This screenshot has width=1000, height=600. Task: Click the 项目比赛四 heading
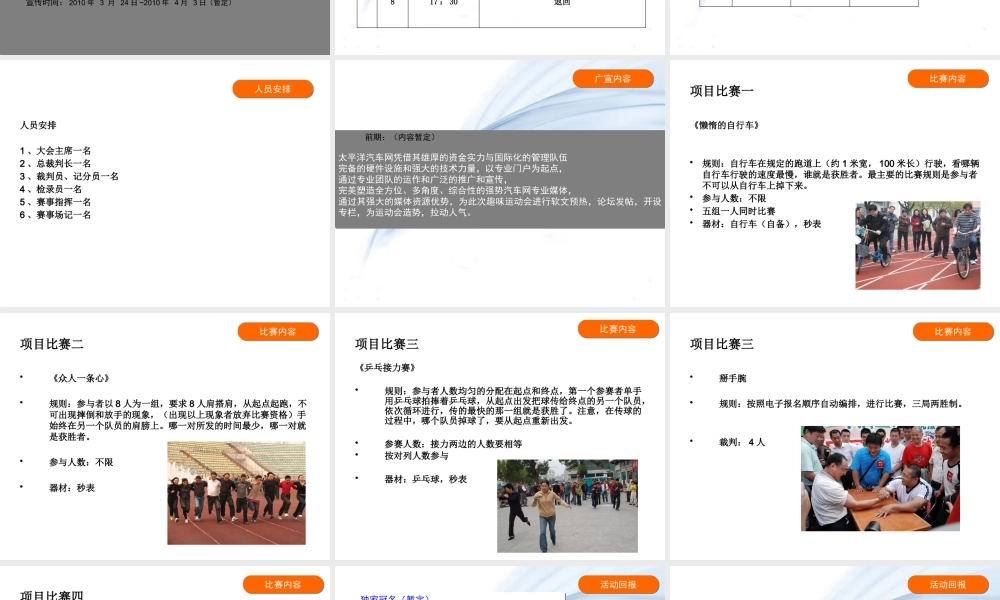click(52, 595)
